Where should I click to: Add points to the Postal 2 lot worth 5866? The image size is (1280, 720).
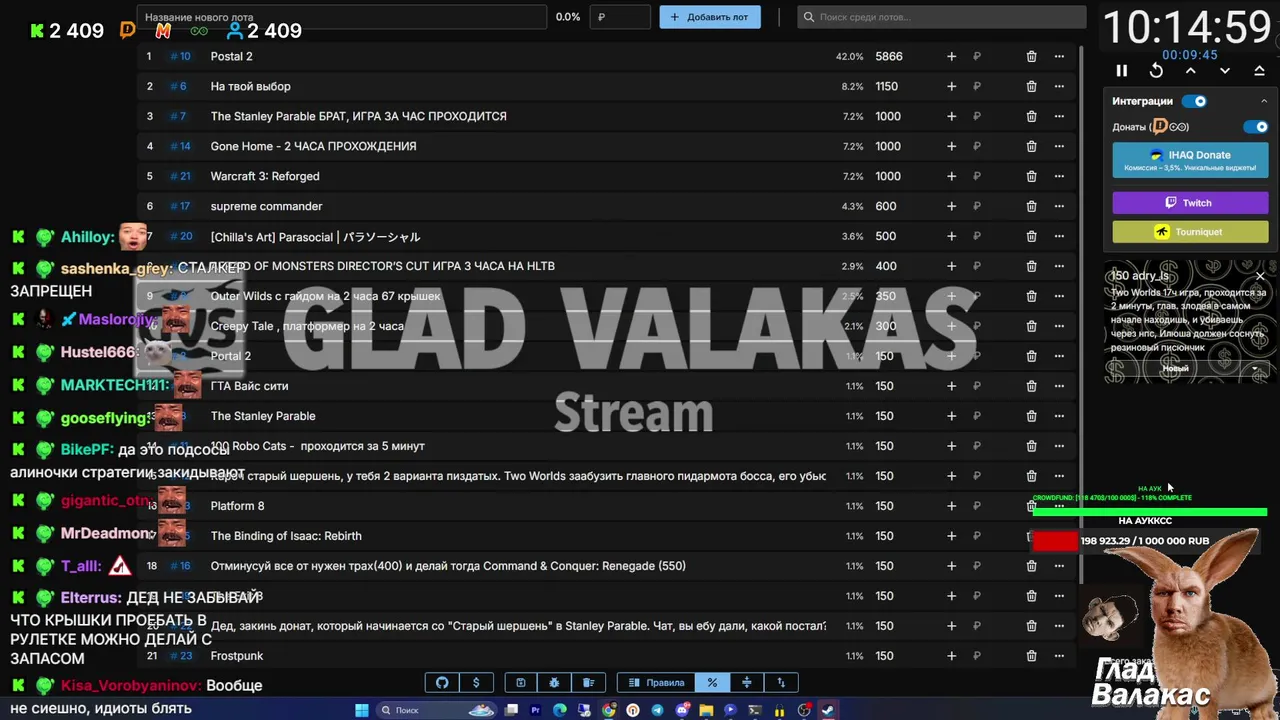click(951, 57)
